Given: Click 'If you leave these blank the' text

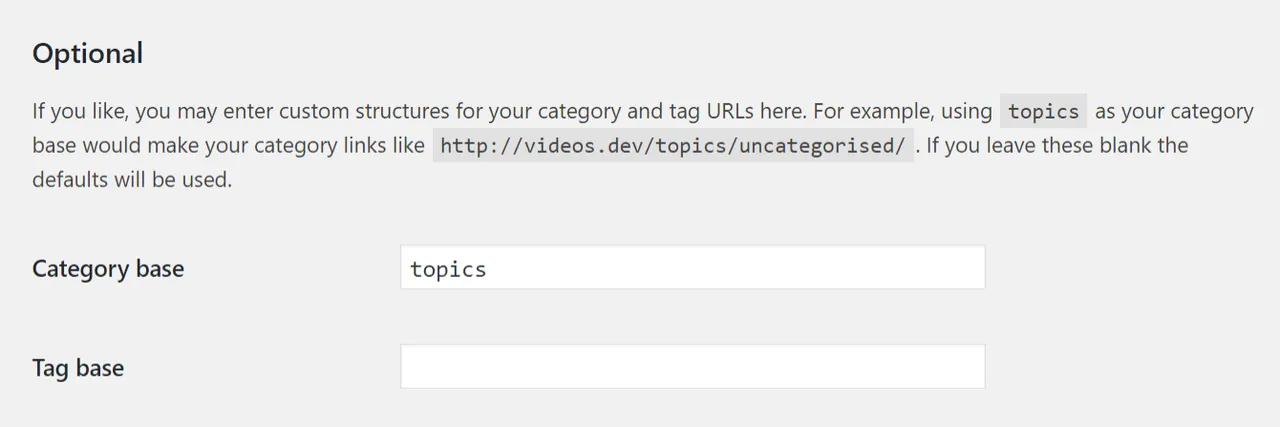Looking at the screenshot, I should tap(1058, 146).
